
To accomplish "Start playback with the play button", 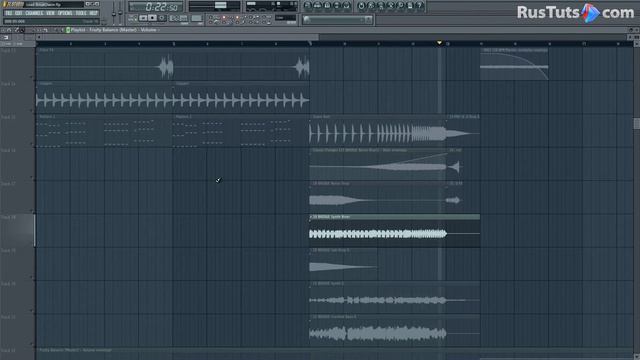I will tap(143, 18).
